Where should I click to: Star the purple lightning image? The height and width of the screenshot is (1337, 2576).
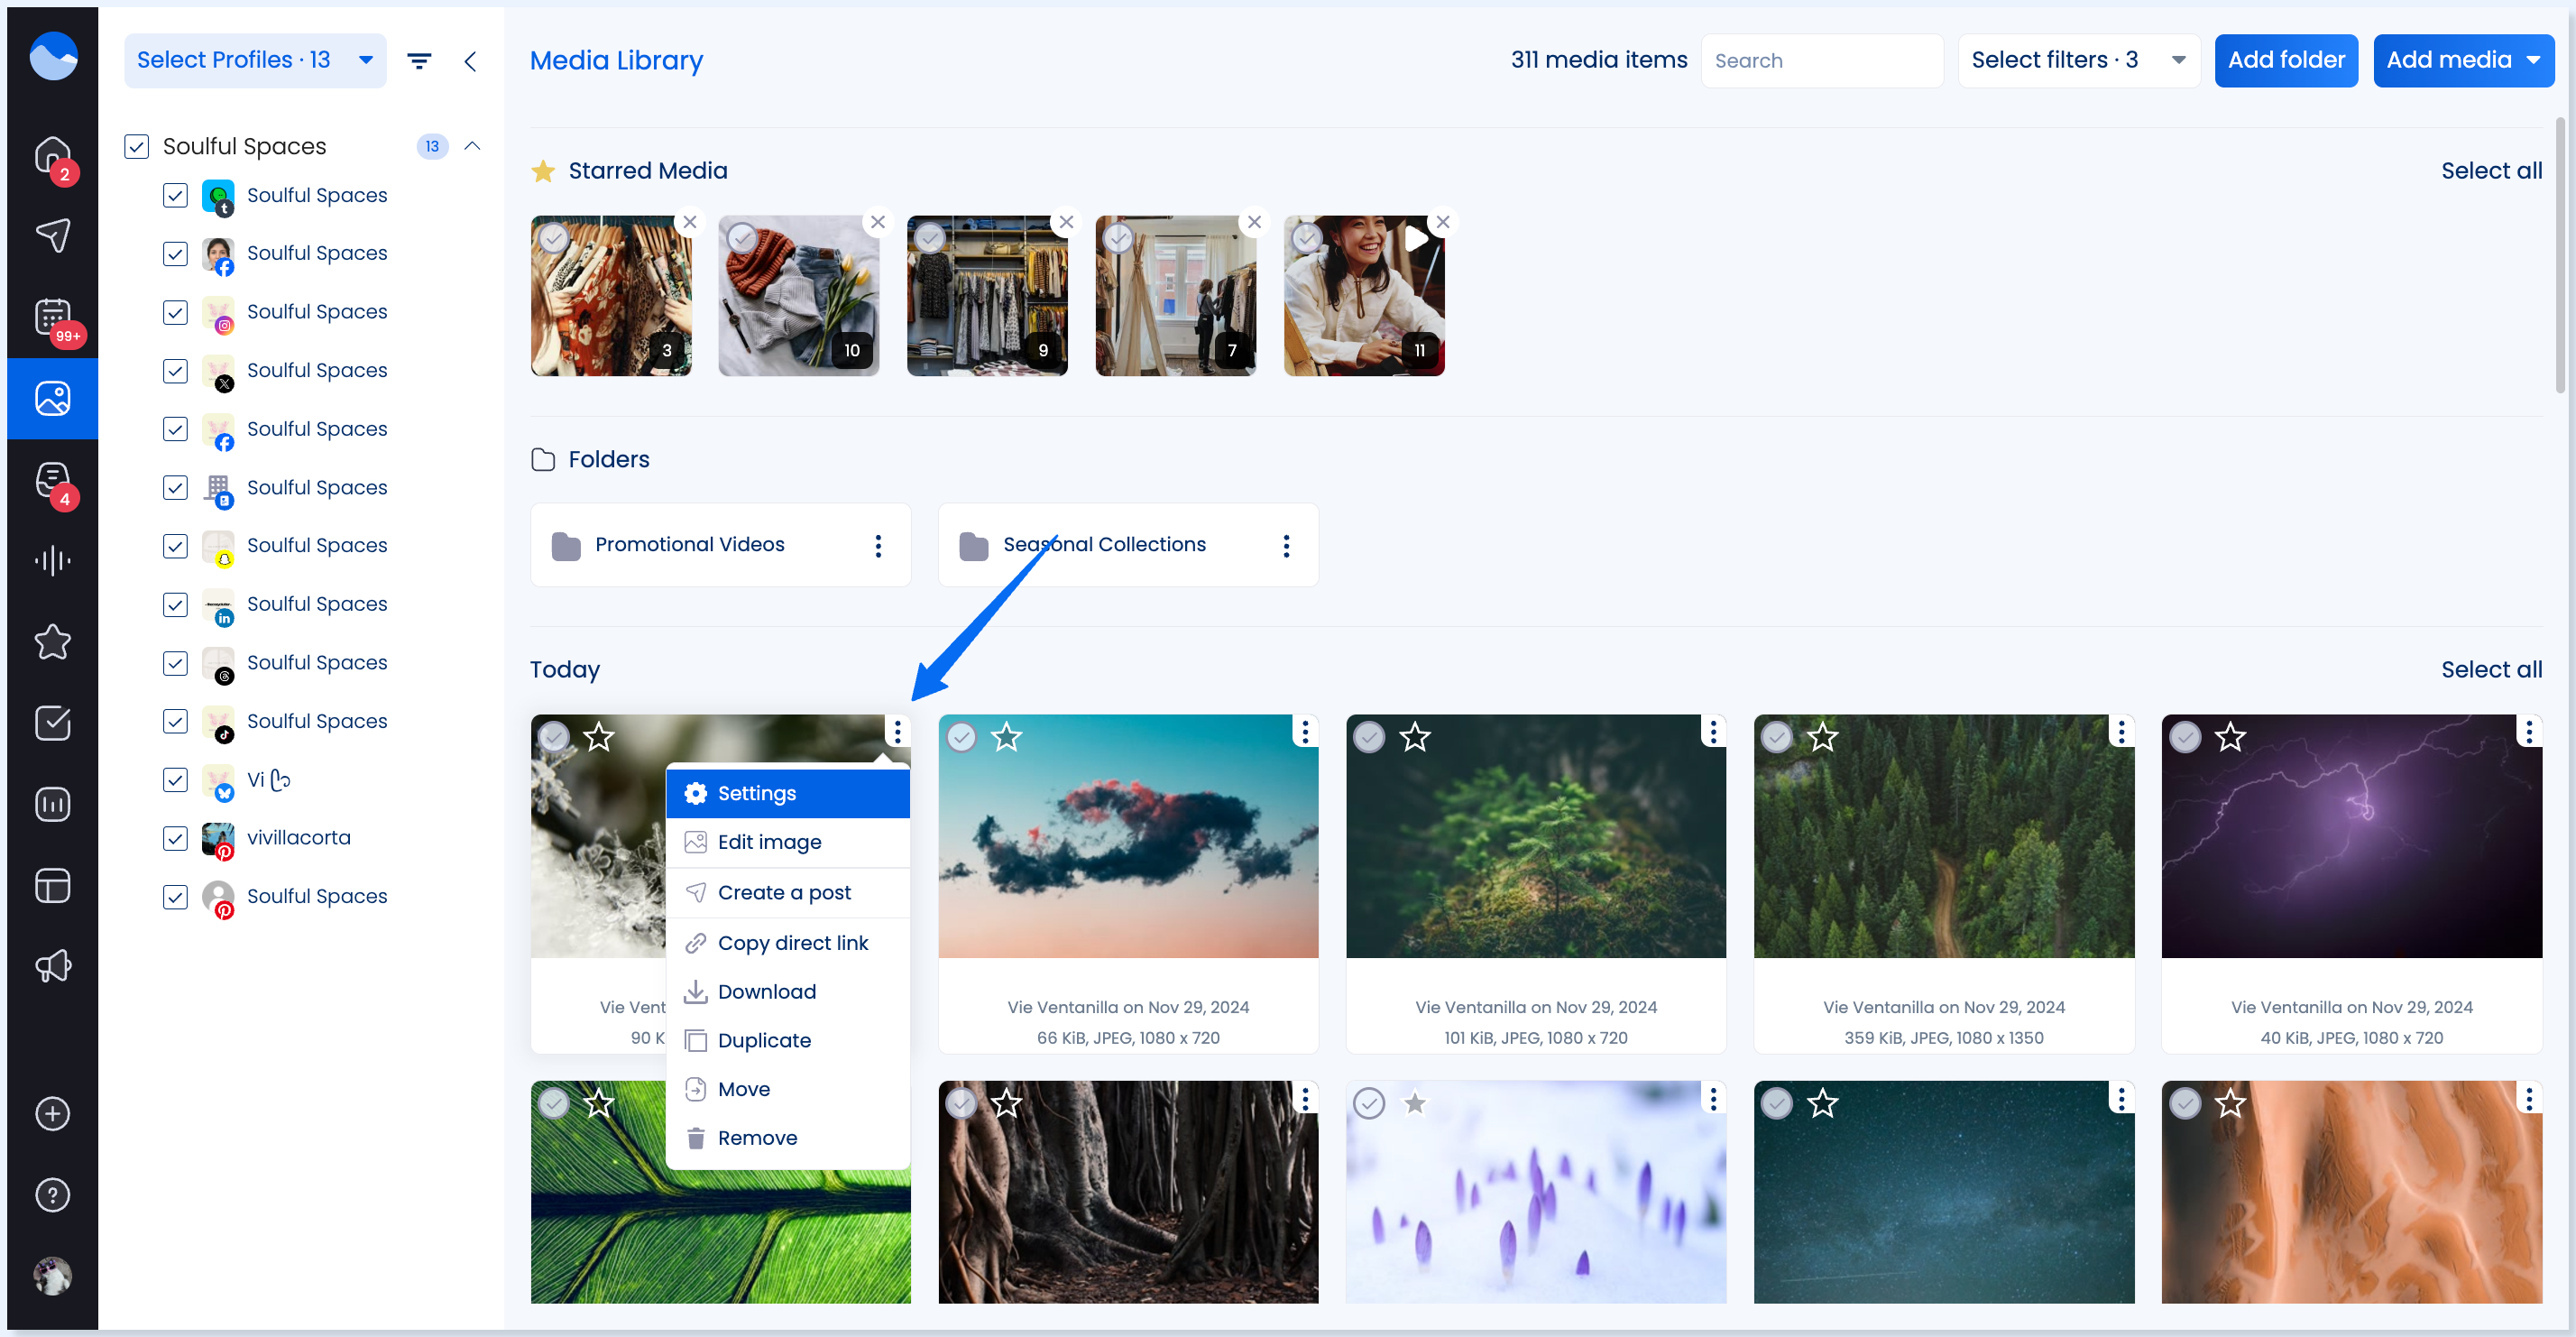pos(2231,737)
